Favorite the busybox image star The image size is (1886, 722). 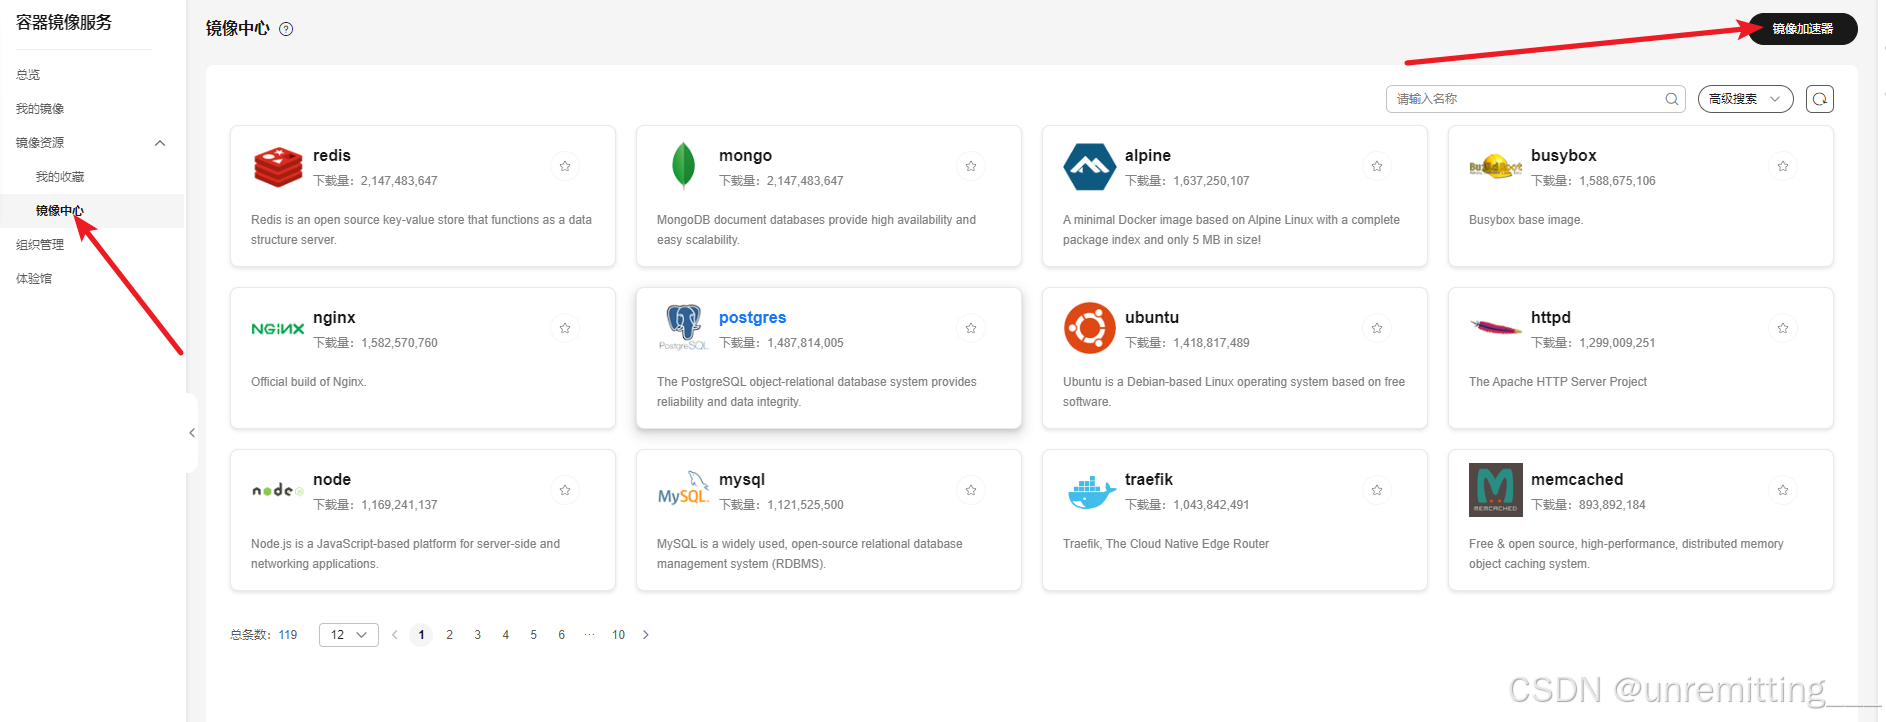coord(1783,166)
